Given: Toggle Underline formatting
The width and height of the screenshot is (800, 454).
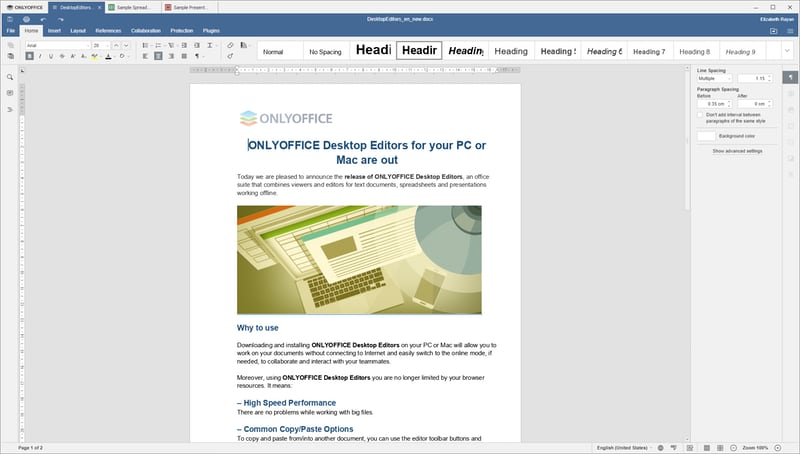Looking at the screenshot, I should 51,56.
